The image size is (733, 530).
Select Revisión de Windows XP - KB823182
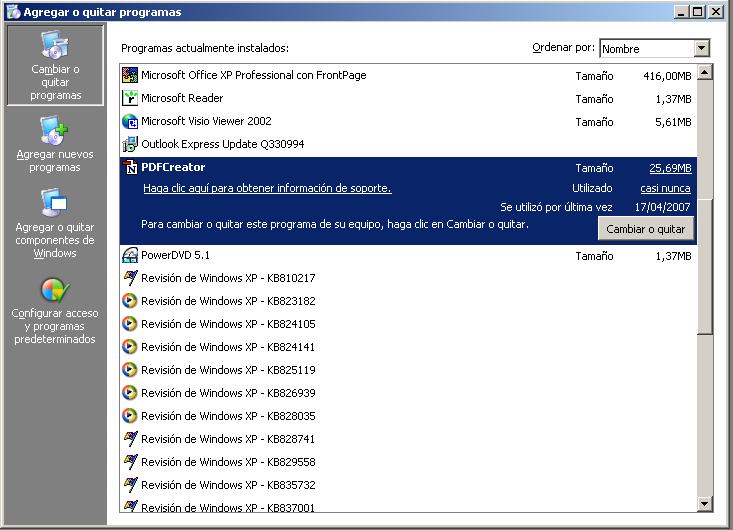(x=408, y=301)
